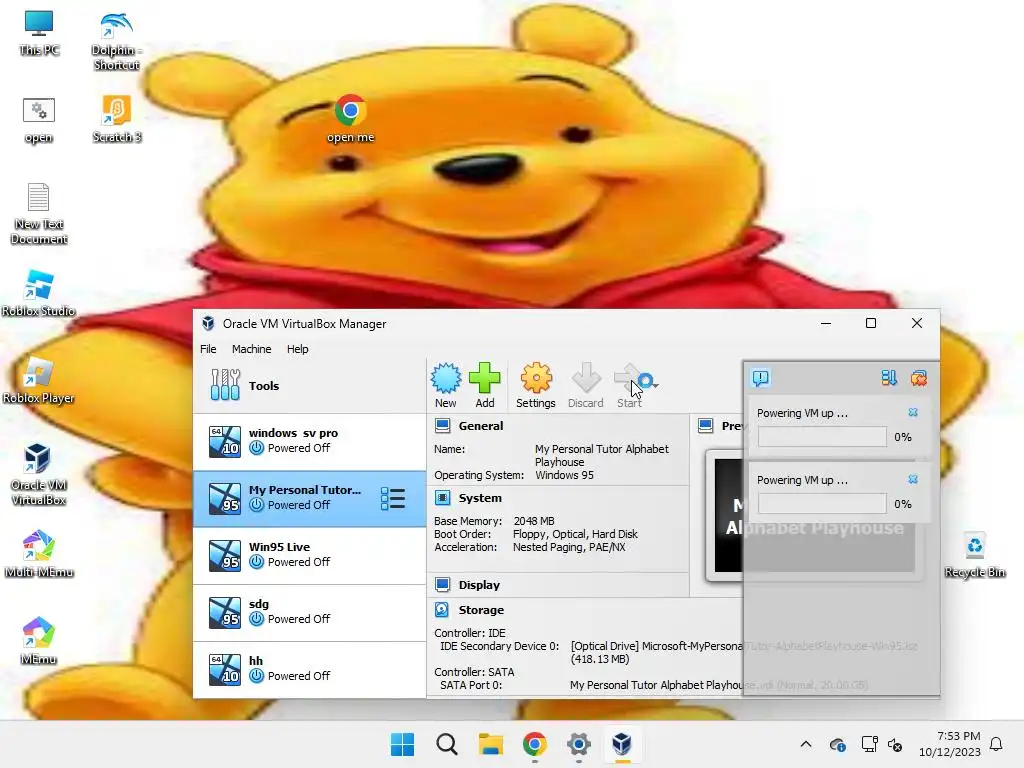Open Settings gear in the taskbar
The width and height of the screenshot is (1024, 768).
pos(579,744)
